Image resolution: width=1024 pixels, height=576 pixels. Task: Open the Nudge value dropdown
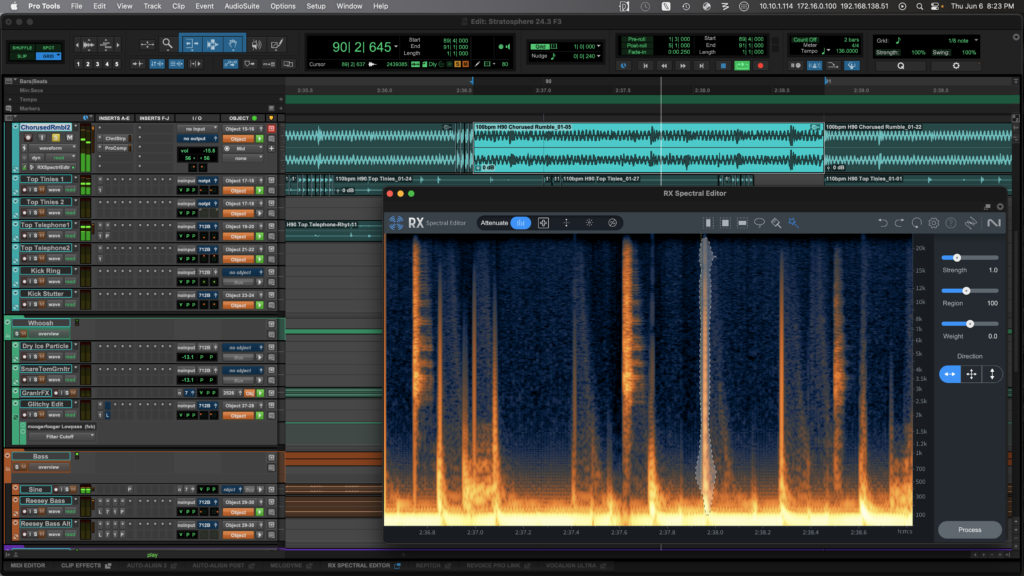(x=599, y=56)
